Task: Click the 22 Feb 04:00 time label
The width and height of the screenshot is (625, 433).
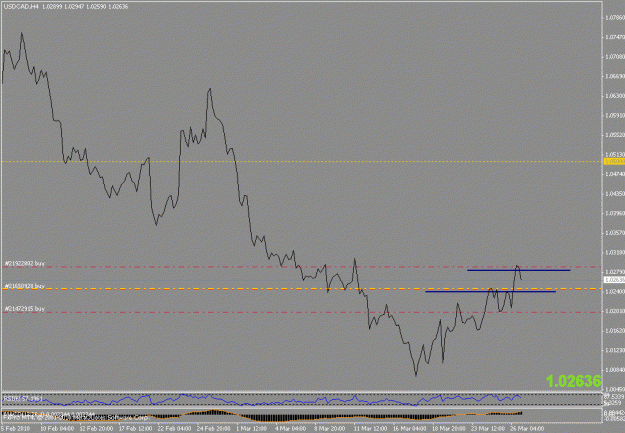Action: [175, 429]
